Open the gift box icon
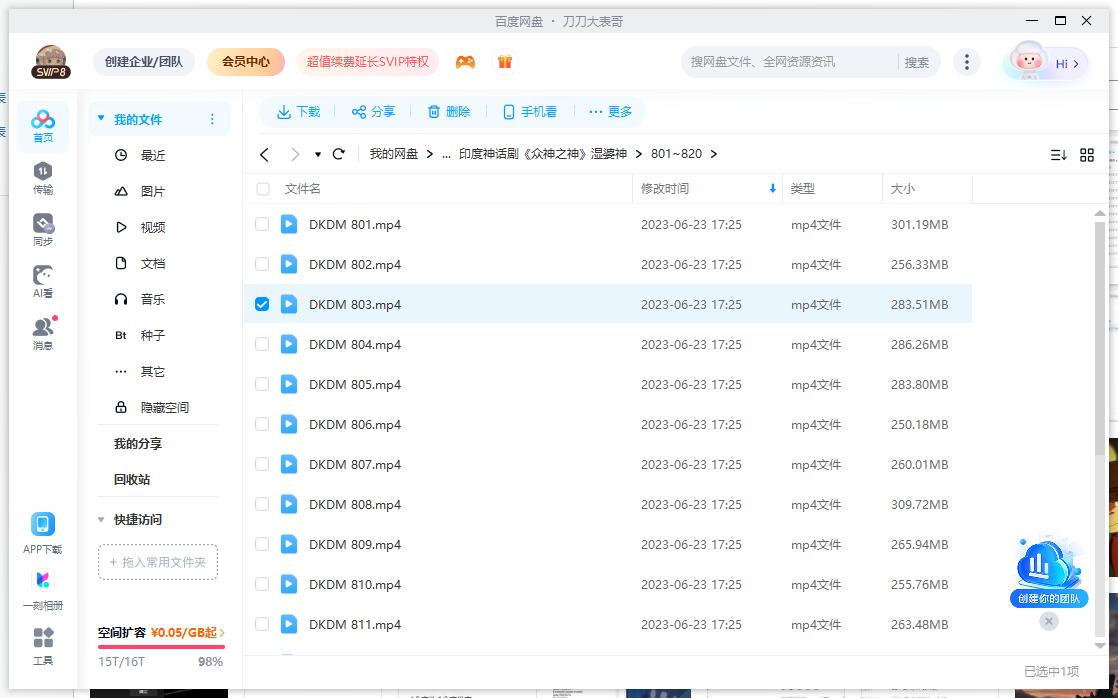The image size is (1118, 698). pos(505,62)
